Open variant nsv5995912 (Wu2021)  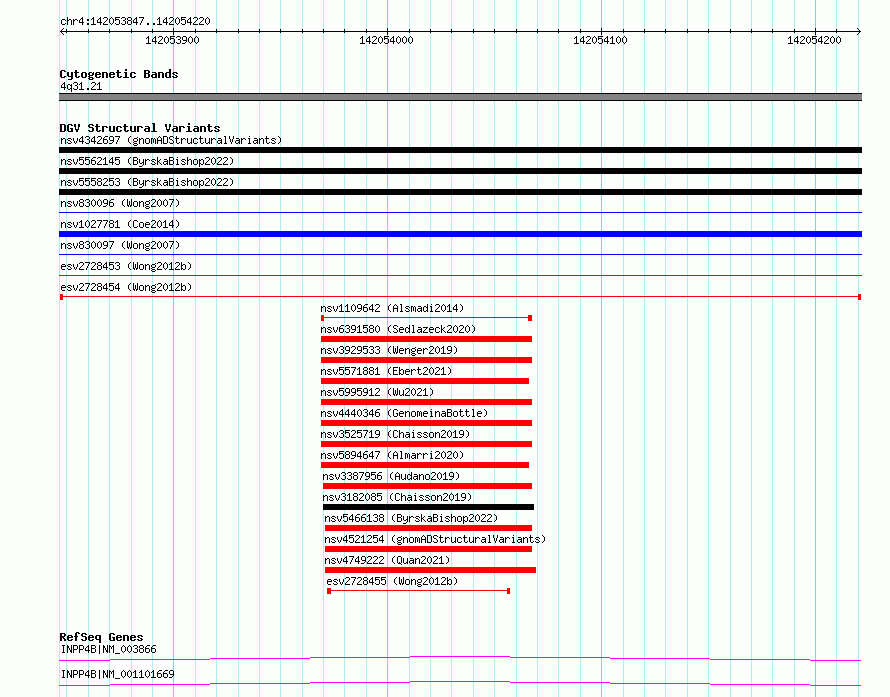tap(377, 392)
